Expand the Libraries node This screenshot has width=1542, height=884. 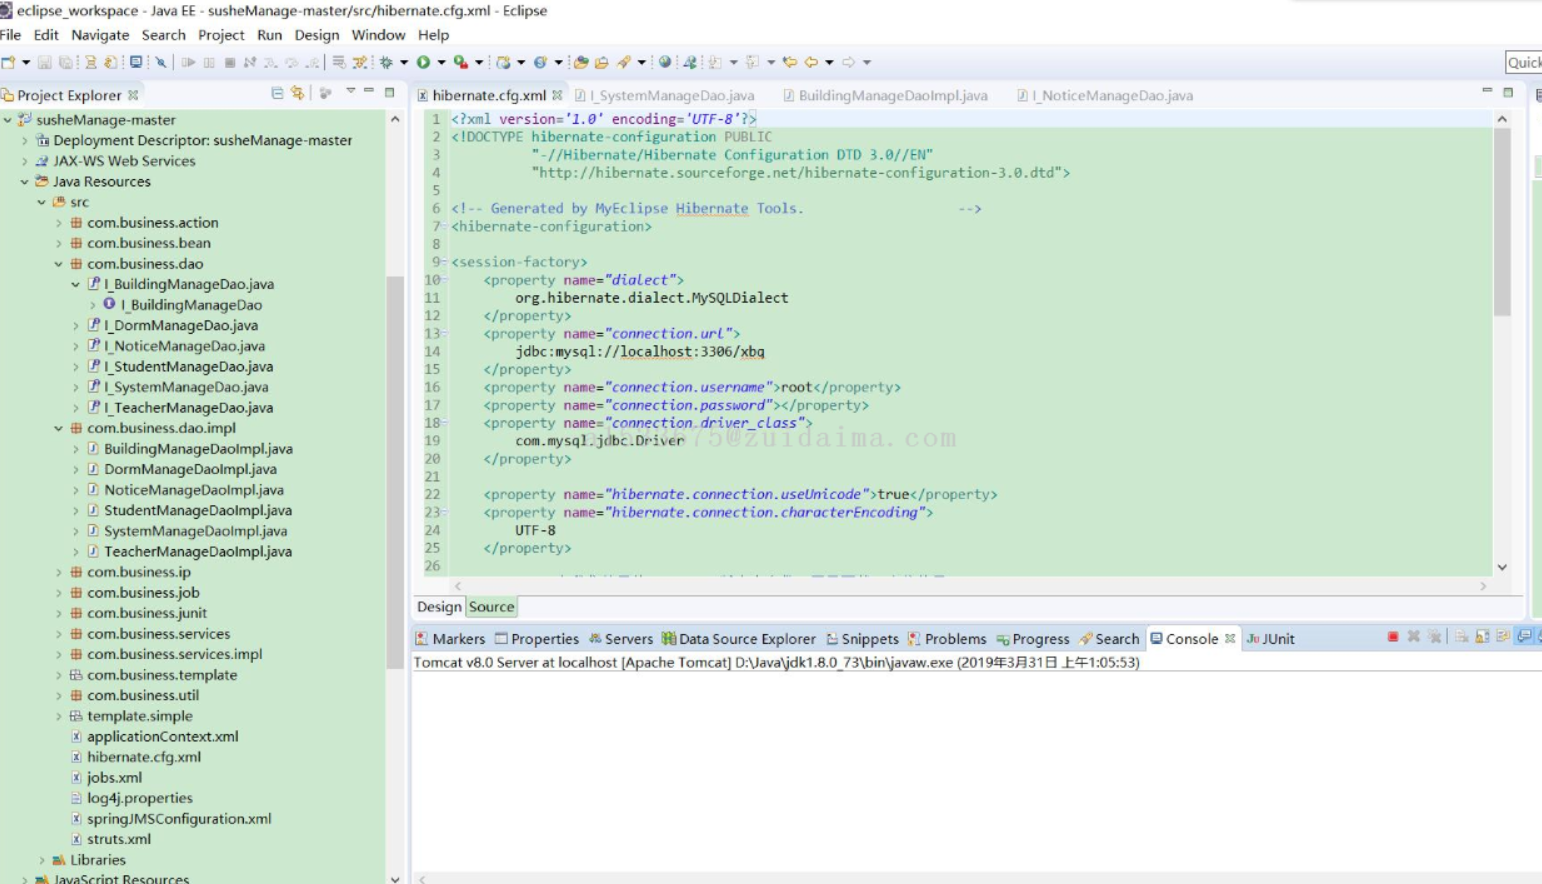click(x=42, y=859)
